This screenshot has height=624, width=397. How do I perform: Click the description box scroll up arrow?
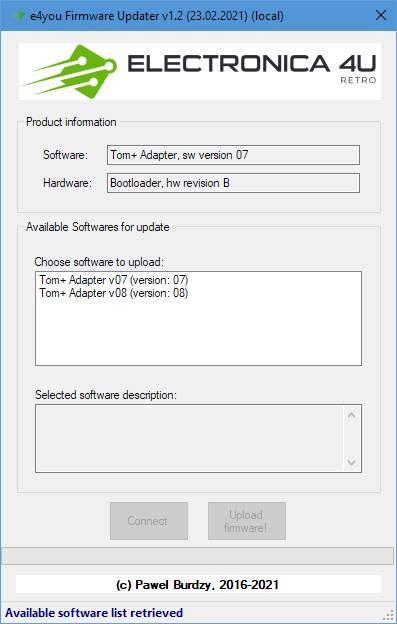[x=351, y=415]
